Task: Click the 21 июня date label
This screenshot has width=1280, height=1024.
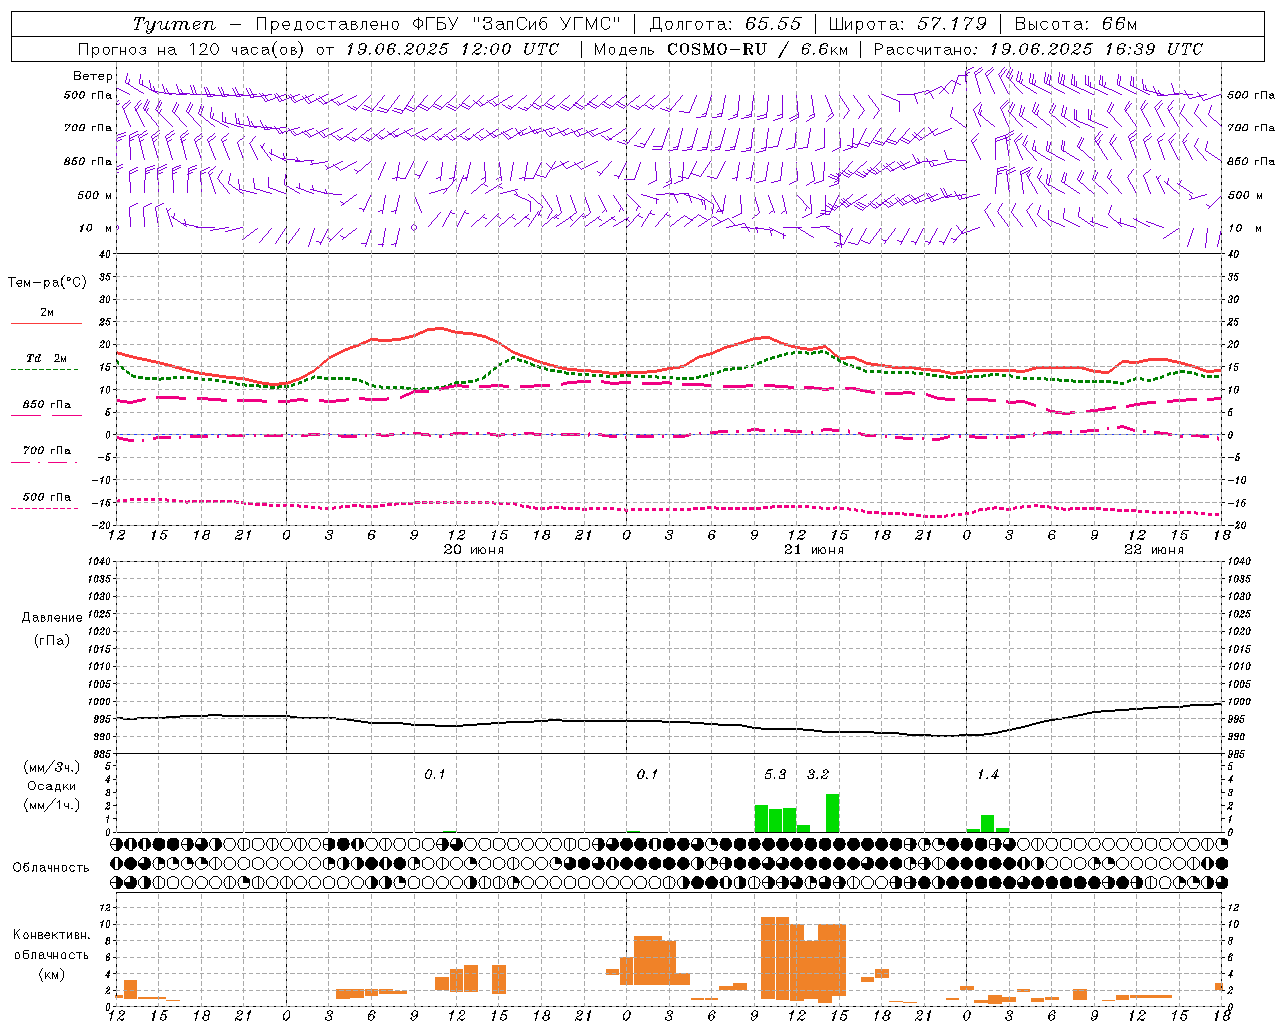Action: [814, 550]
